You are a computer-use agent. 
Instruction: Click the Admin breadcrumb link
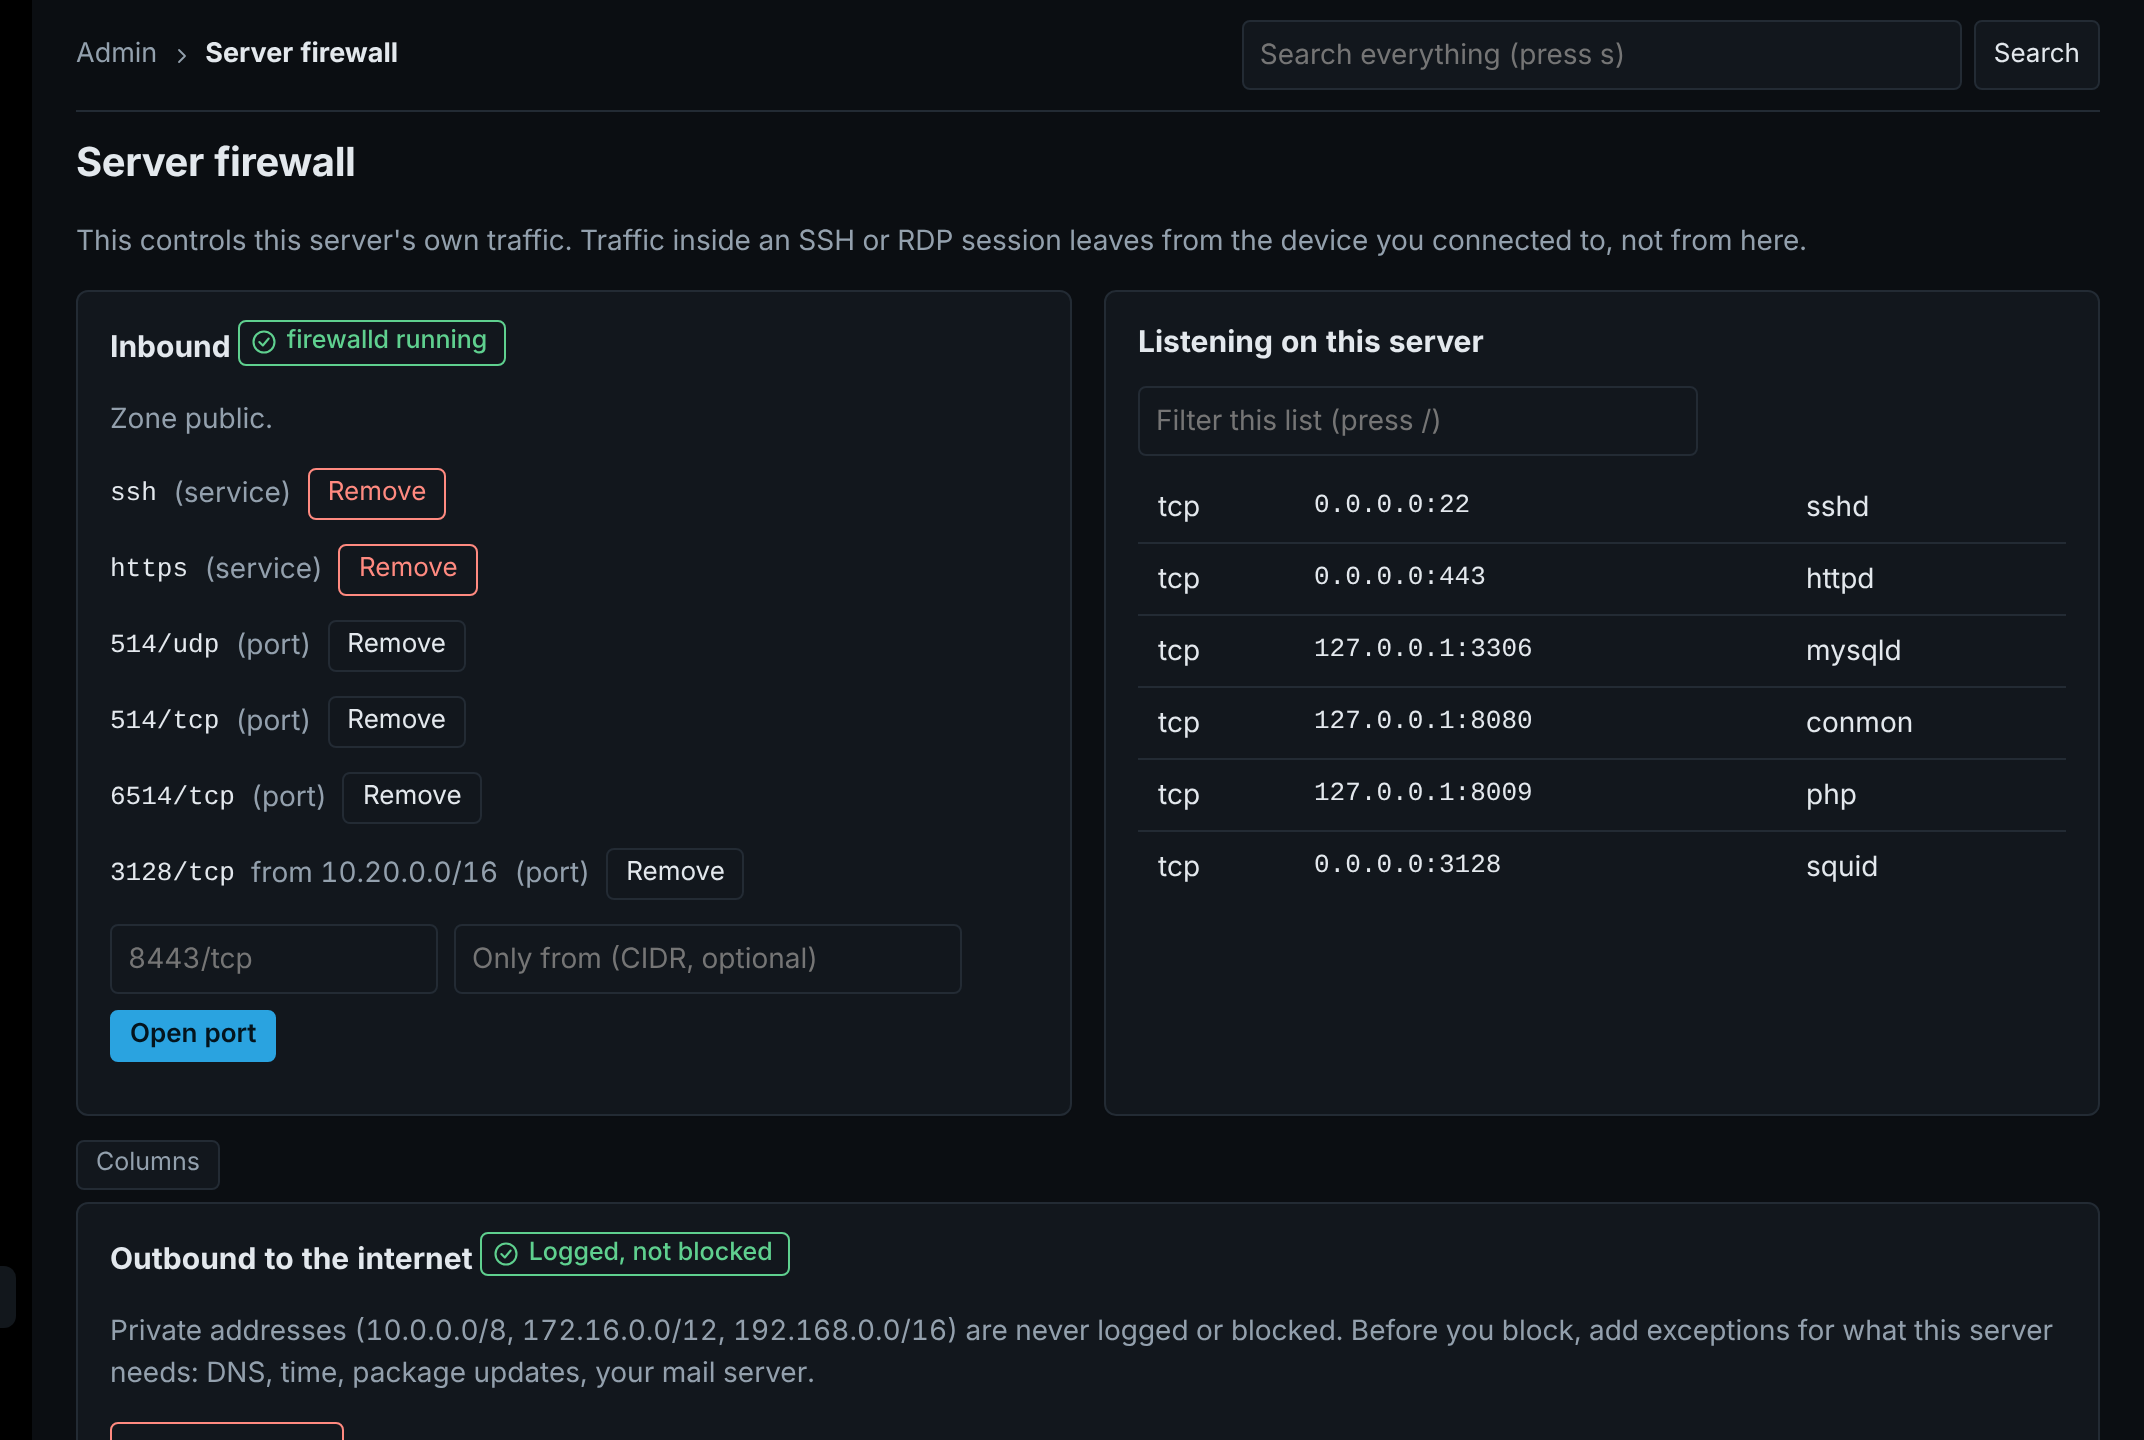(116, 53)
